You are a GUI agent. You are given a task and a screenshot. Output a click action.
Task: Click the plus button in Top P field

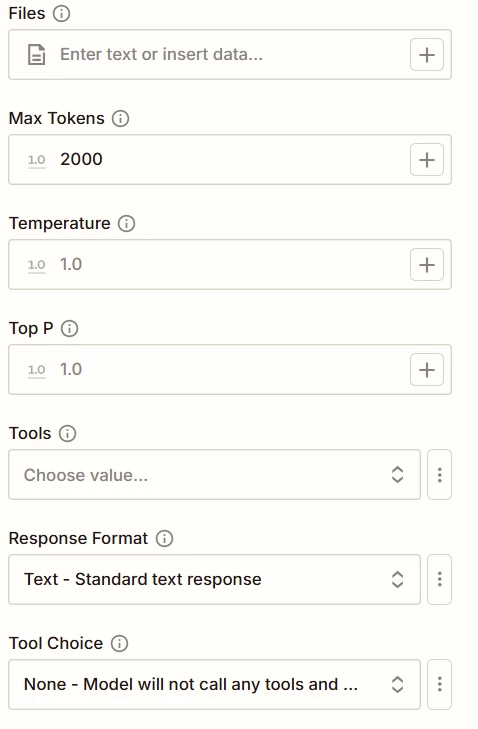(x=427, y=370)
